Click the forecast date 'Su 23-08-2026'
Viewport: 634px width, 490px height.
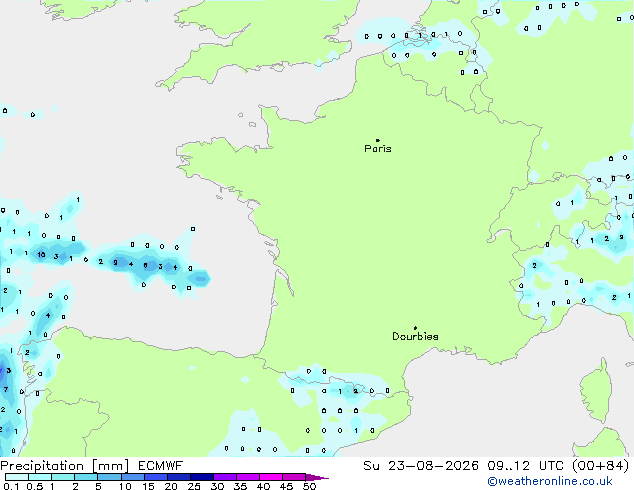point(421,466)
